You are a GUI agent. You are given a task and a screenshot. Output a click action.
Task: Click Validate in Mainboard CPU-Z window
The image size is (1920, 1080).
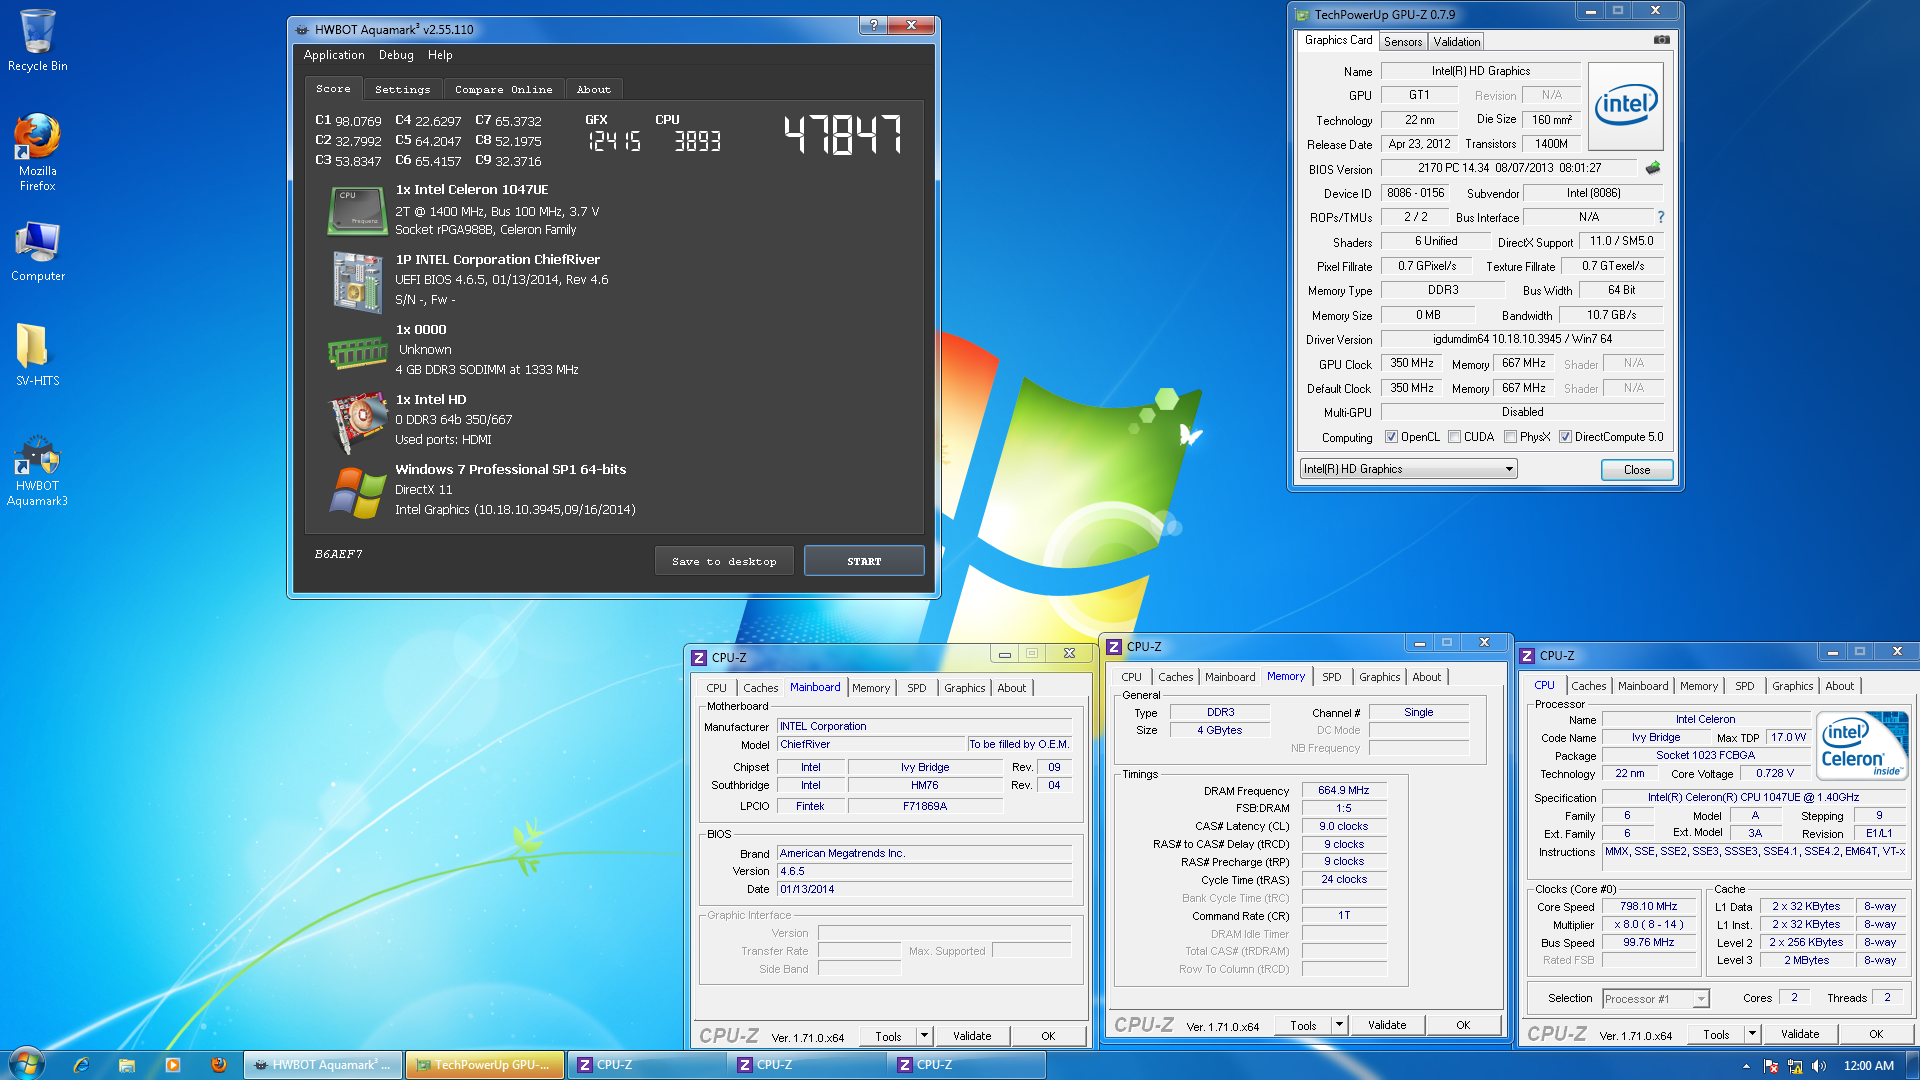pyautogui.click(x=972, y=1036)
